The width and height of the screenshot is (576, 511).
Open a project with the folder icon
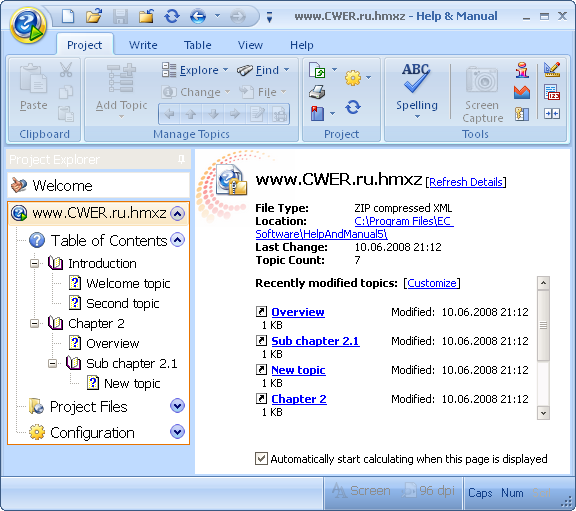94,17
